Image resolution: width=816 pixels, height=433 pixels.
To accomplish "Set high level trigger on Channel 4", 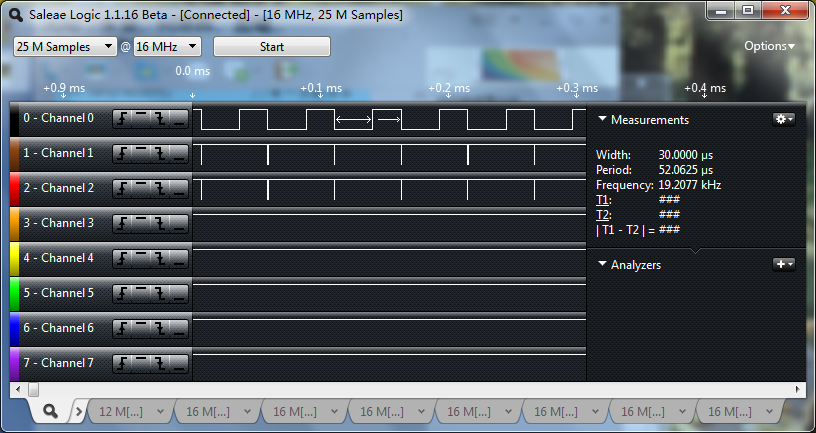I will click(x=141, y=259).
